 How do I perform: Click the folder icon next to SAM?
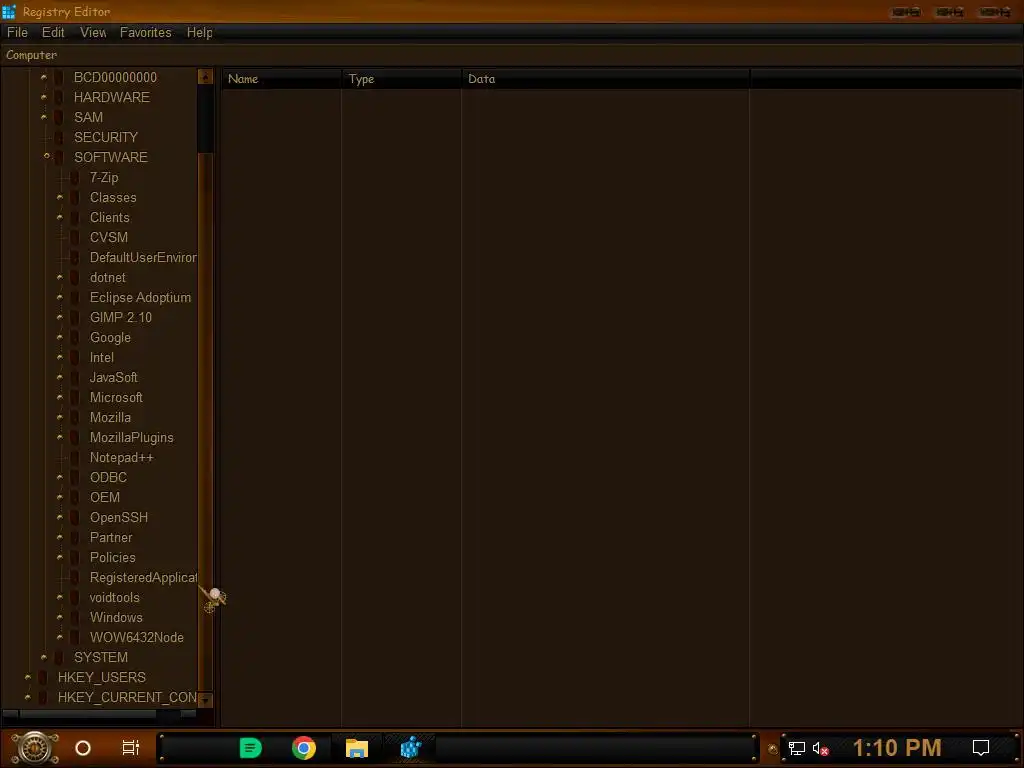point(59,118)
